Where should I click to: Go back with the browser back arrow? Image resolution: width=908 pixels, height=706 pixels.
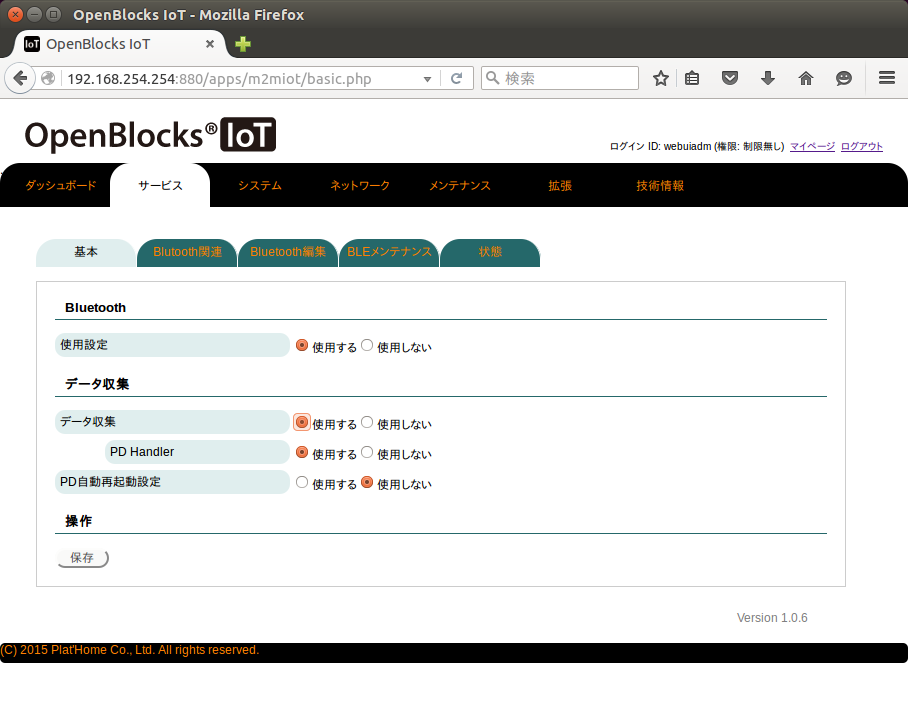click(x=20, y=78)
